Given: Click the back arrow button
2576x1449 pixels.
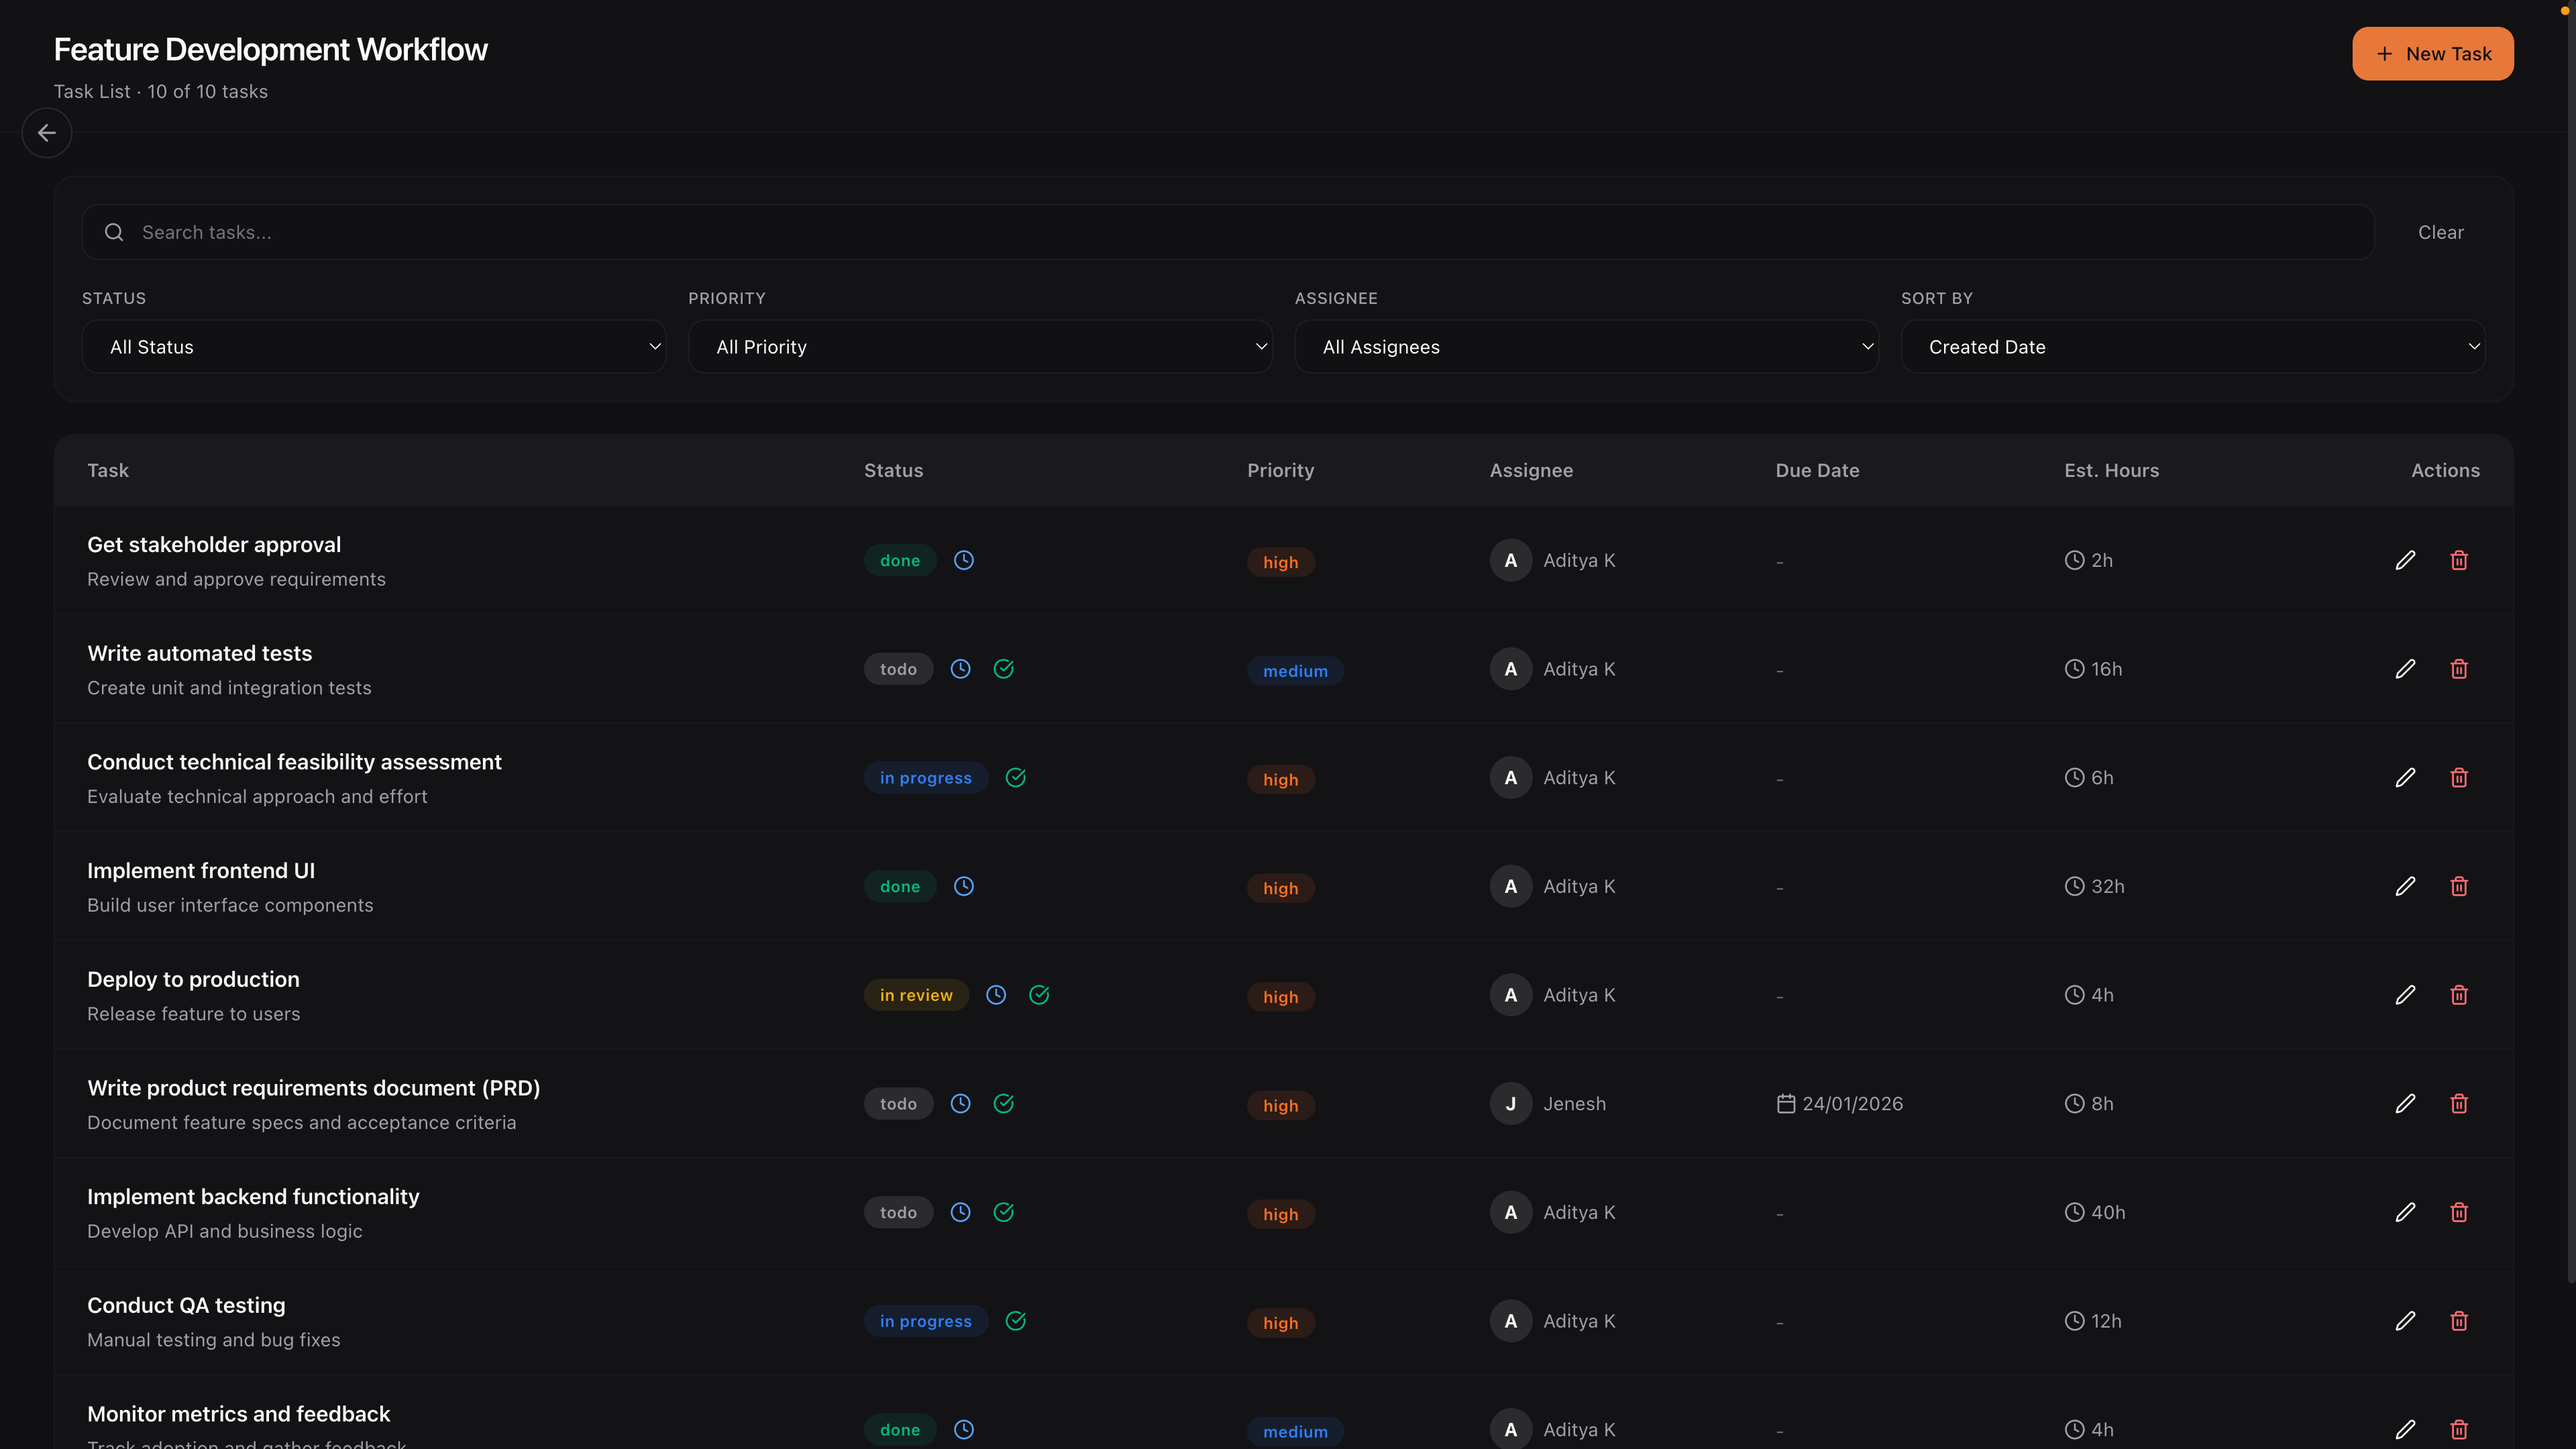Looking at the screenshot, I should 46,133.
